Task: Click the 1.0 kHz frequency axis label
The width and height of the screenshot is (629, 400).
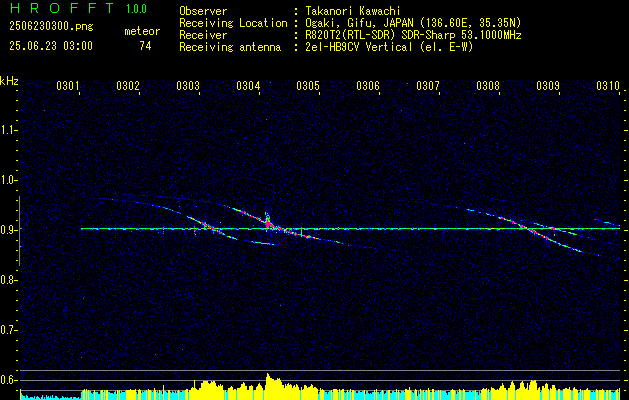Action: 8,180
